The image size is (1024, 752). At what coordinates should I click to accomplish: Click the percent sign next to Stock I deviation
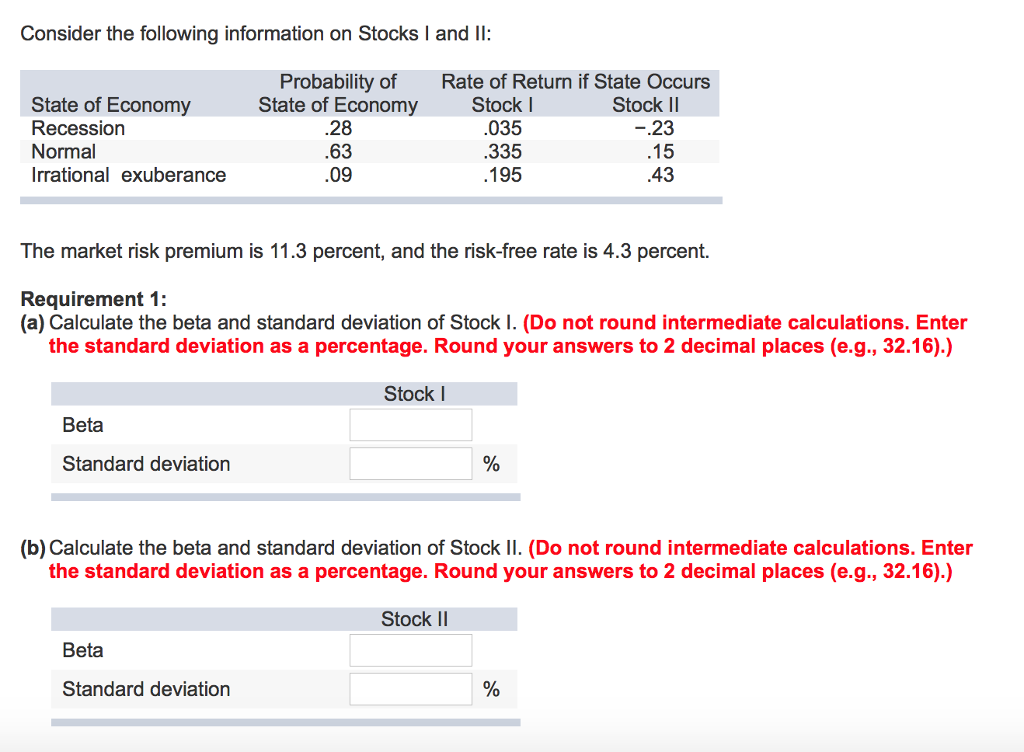489,463
